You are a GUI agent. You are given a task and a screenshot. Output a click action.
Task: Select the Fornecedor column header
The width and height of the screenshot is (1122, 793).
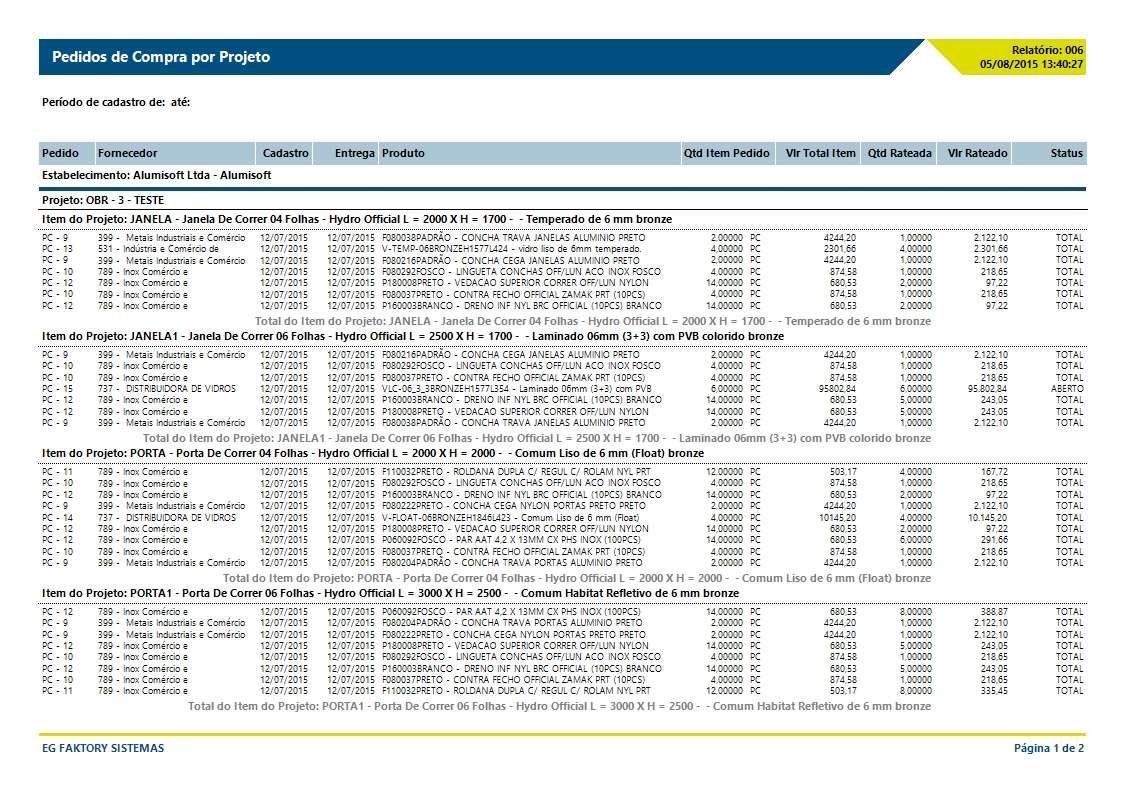coord(127,153)
